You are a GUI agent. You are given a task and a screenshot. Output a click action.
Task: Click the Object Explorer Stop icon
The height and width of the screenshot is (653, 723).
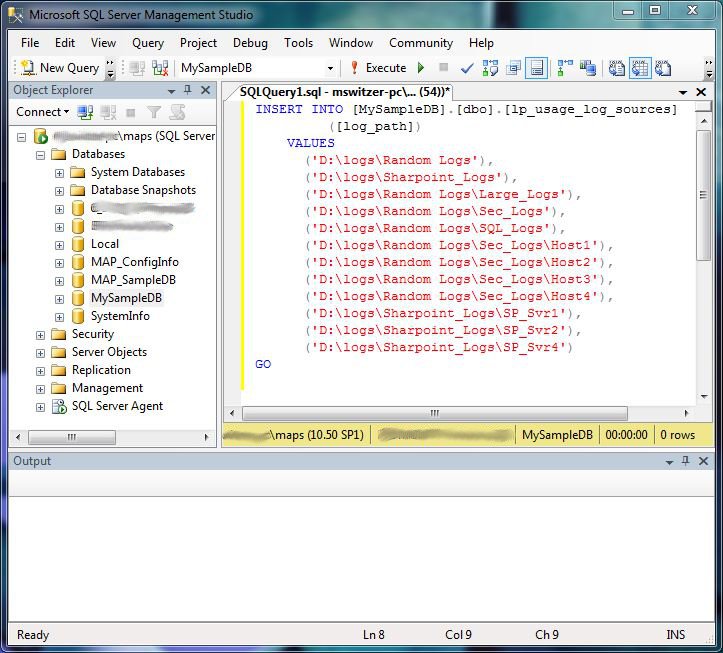coord(131,112)
